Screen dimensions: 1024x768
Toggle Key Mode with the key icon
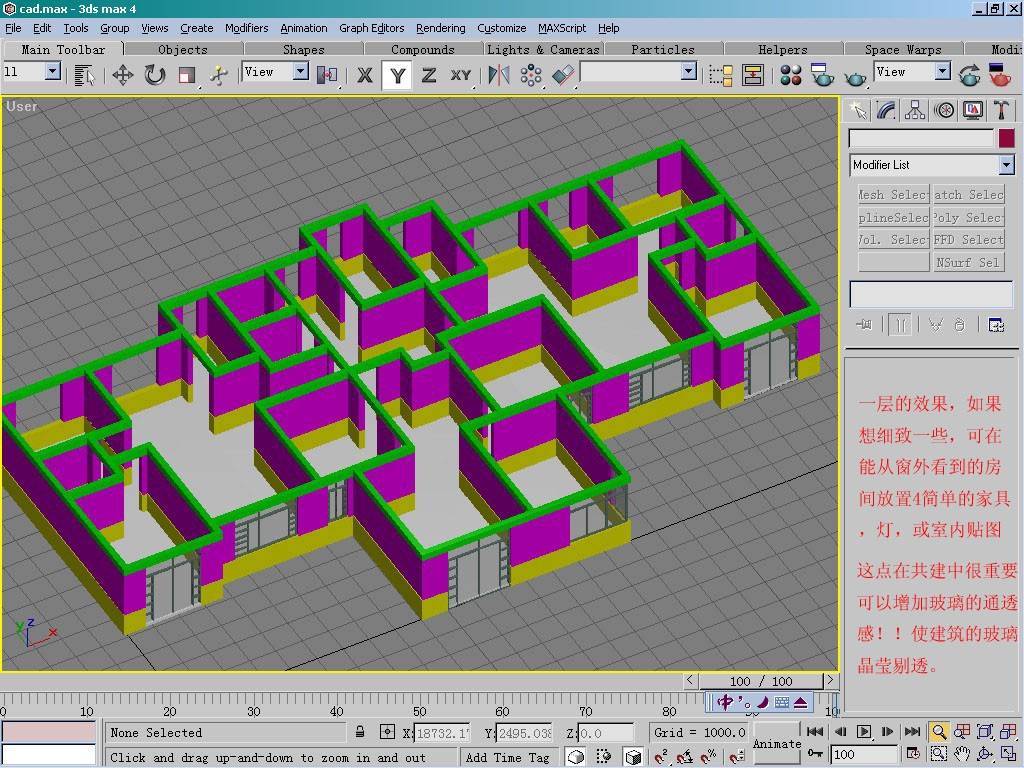tap(816, 754)
